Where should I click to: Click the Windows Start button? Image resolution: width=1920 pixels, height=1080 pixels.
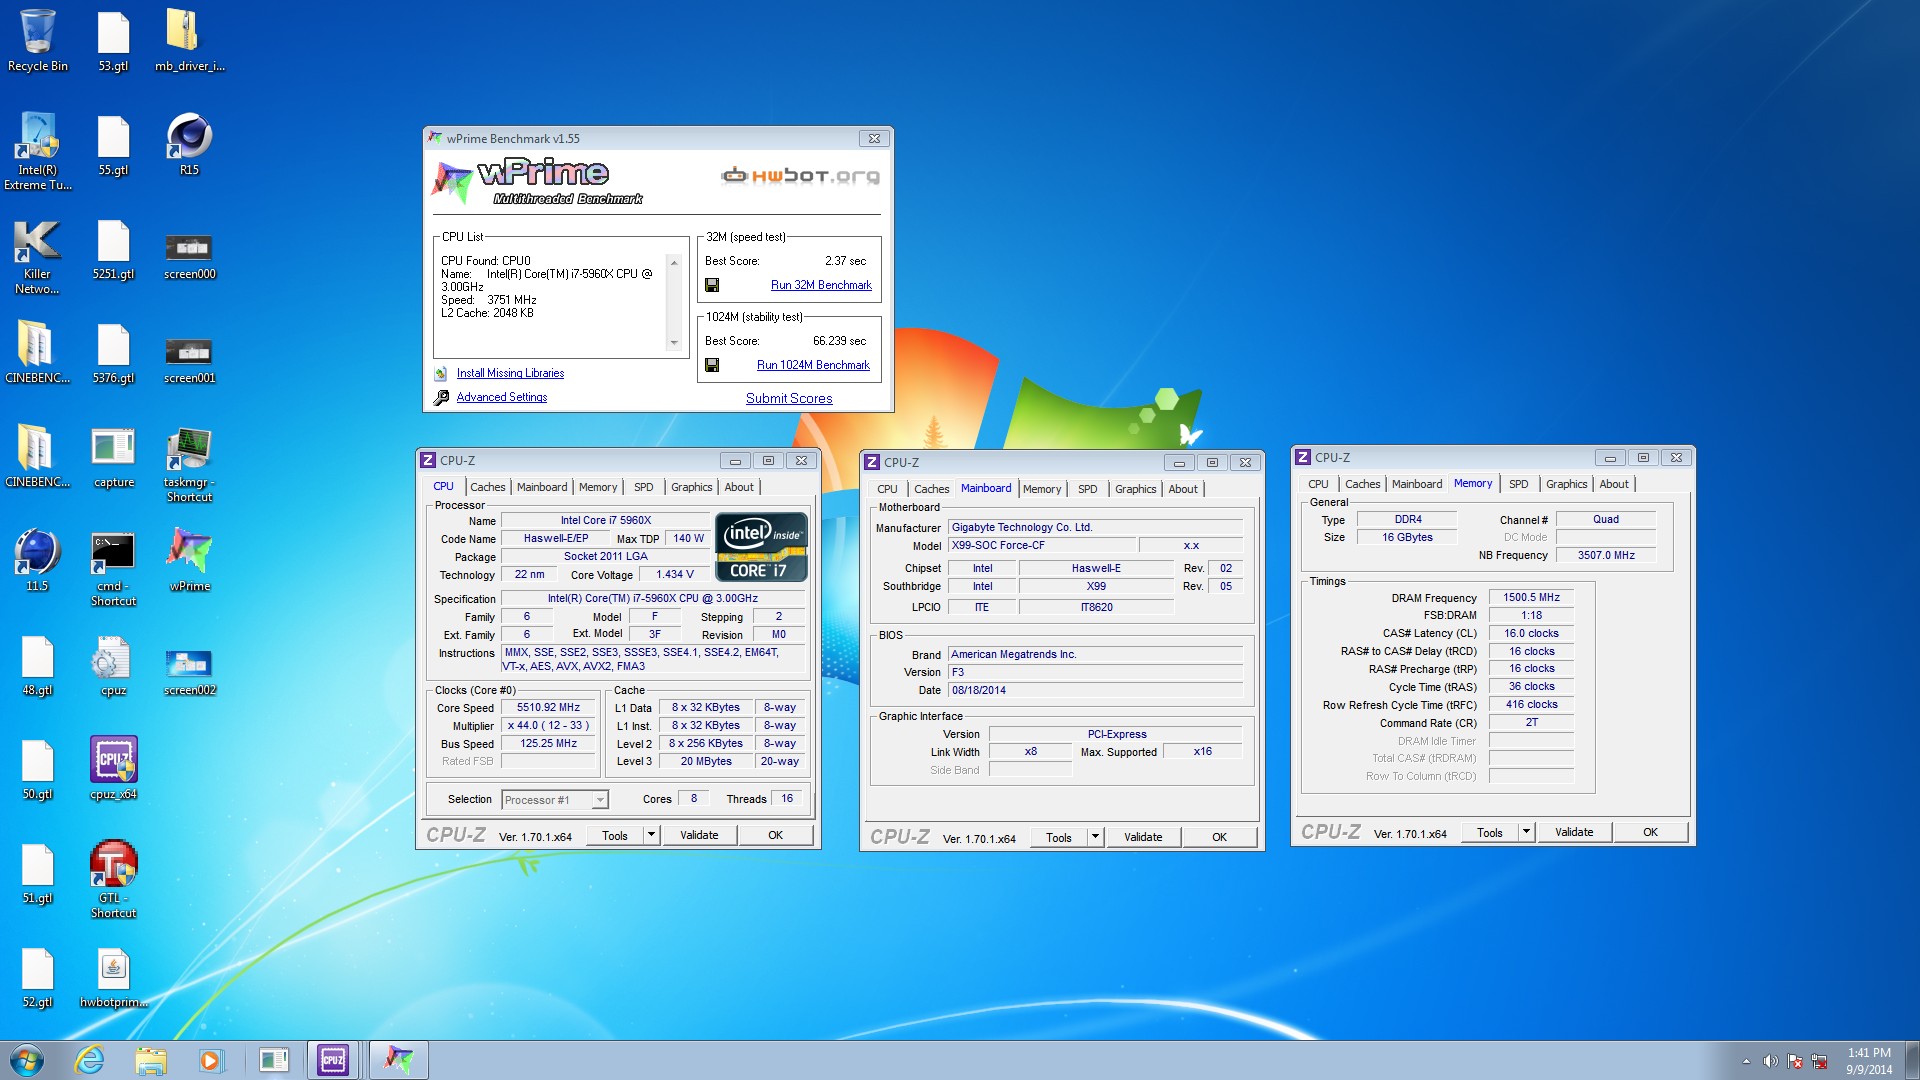(x=27, y=1060)
